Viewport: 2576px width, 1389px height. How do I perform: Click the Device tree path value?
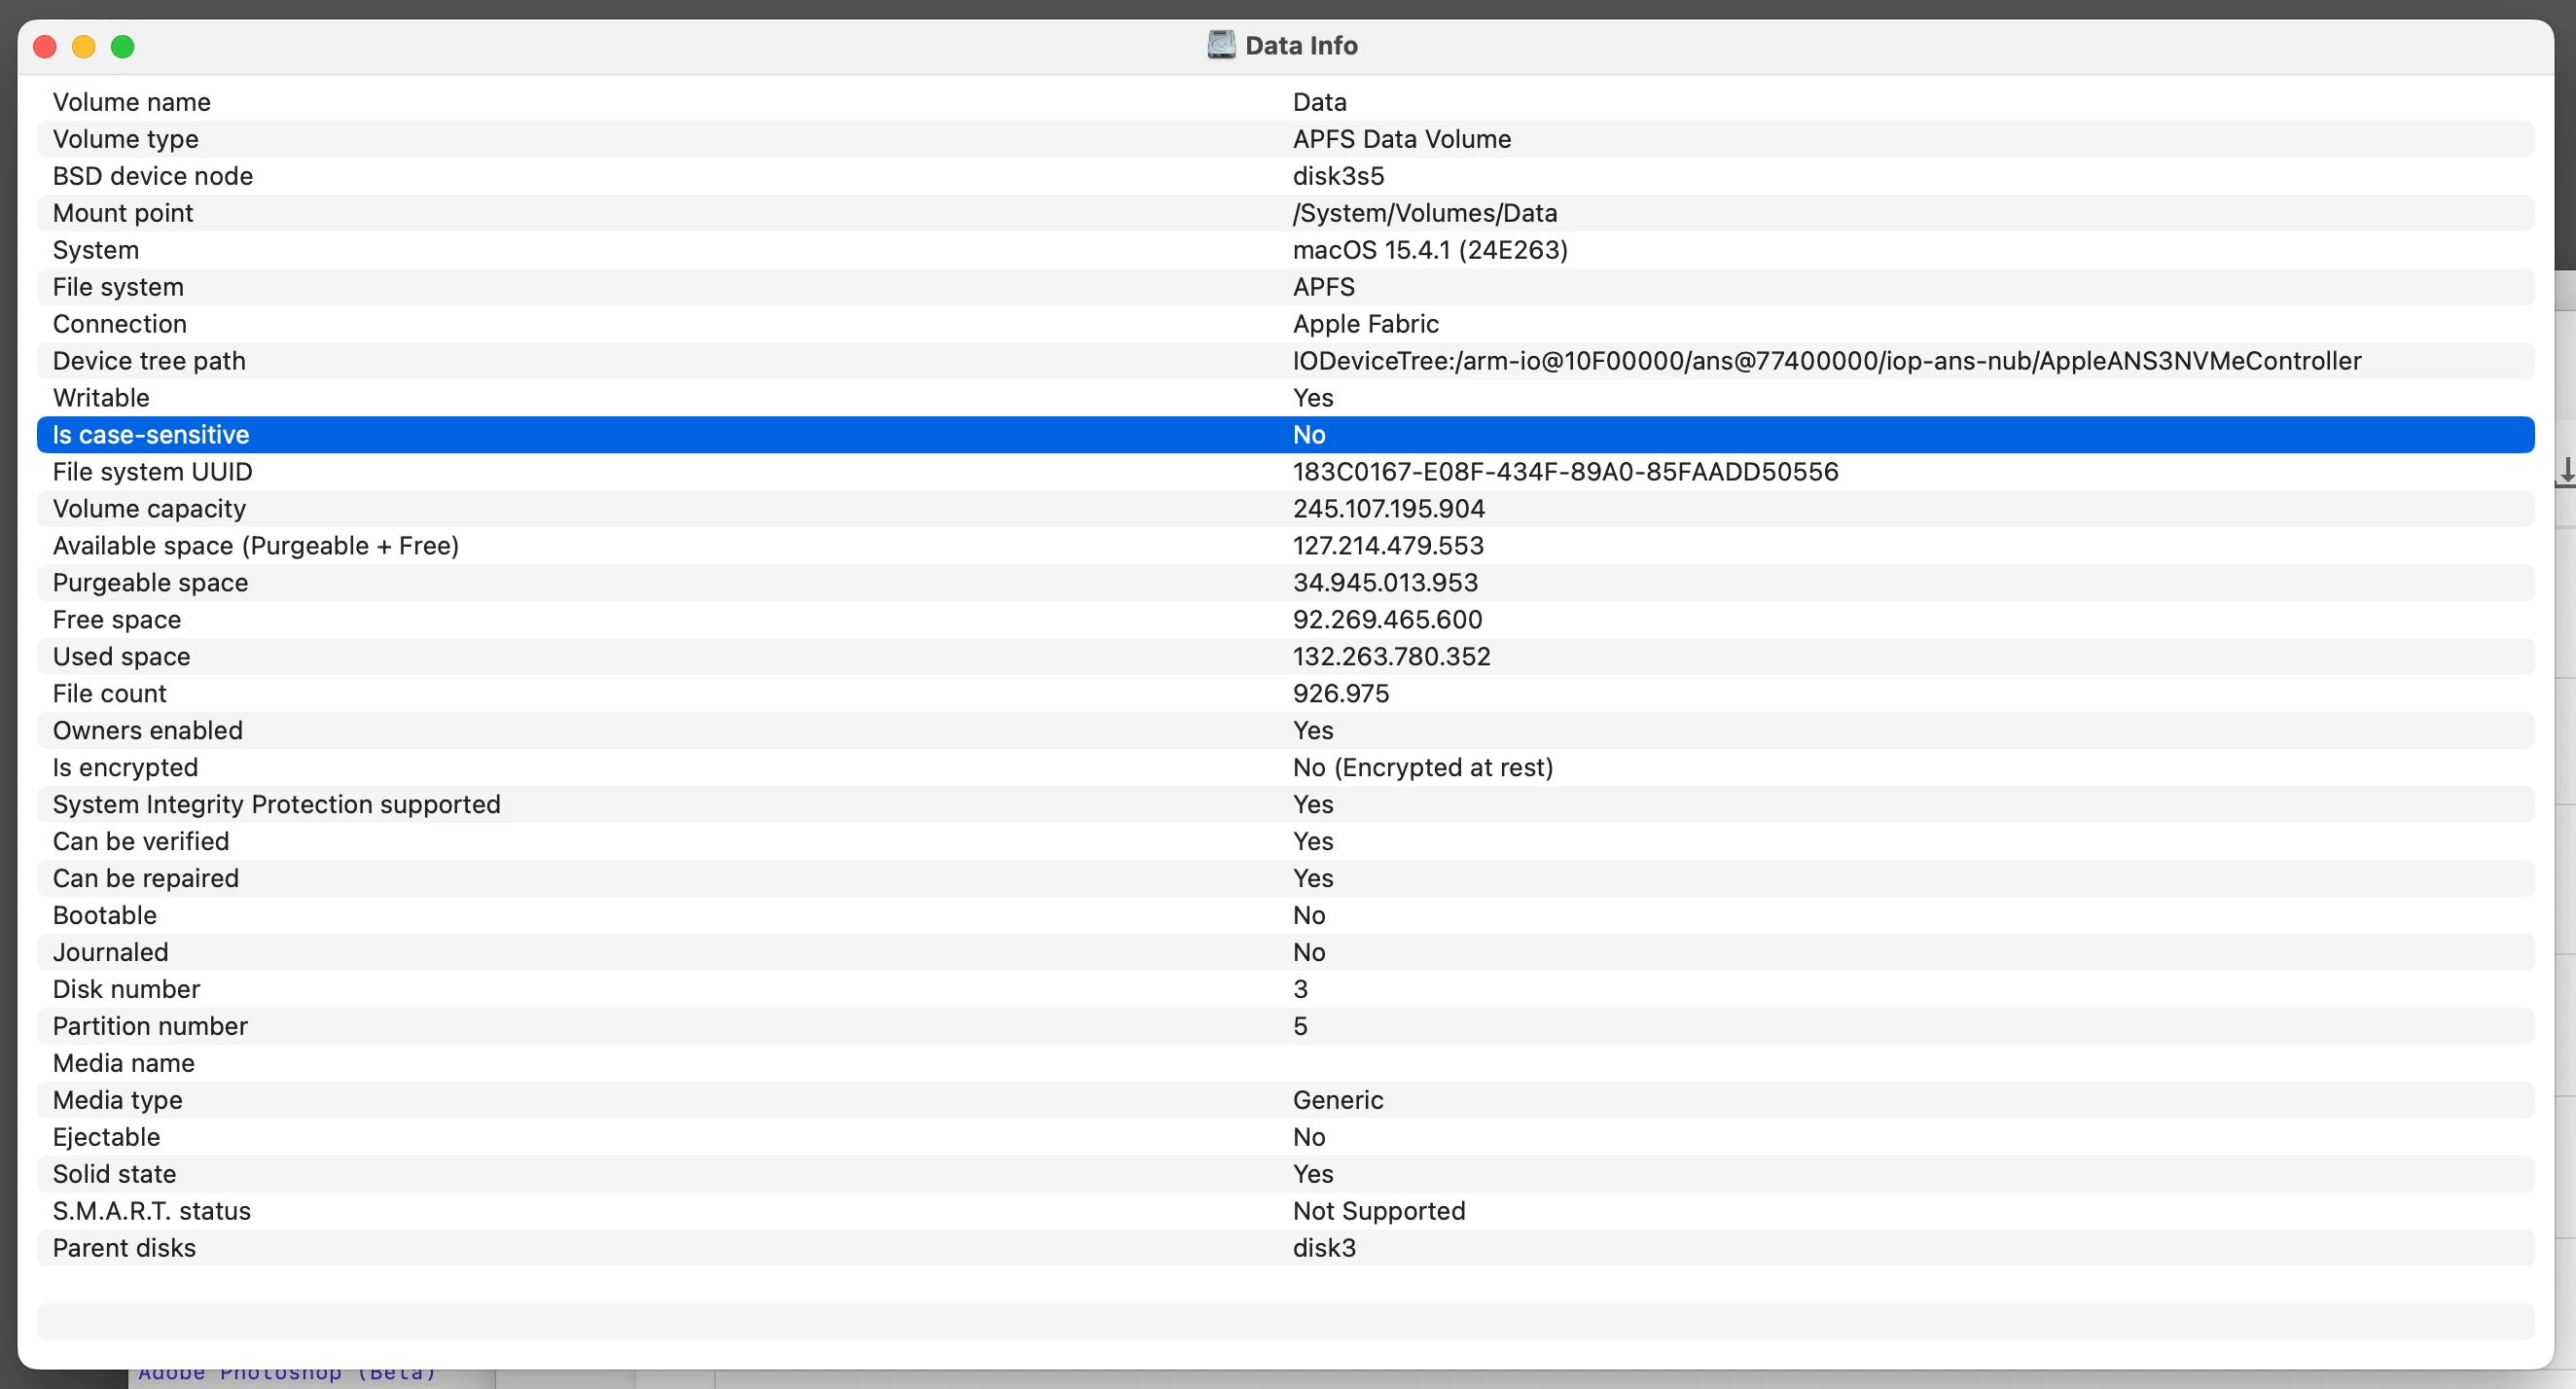(x=1826, y=361)
